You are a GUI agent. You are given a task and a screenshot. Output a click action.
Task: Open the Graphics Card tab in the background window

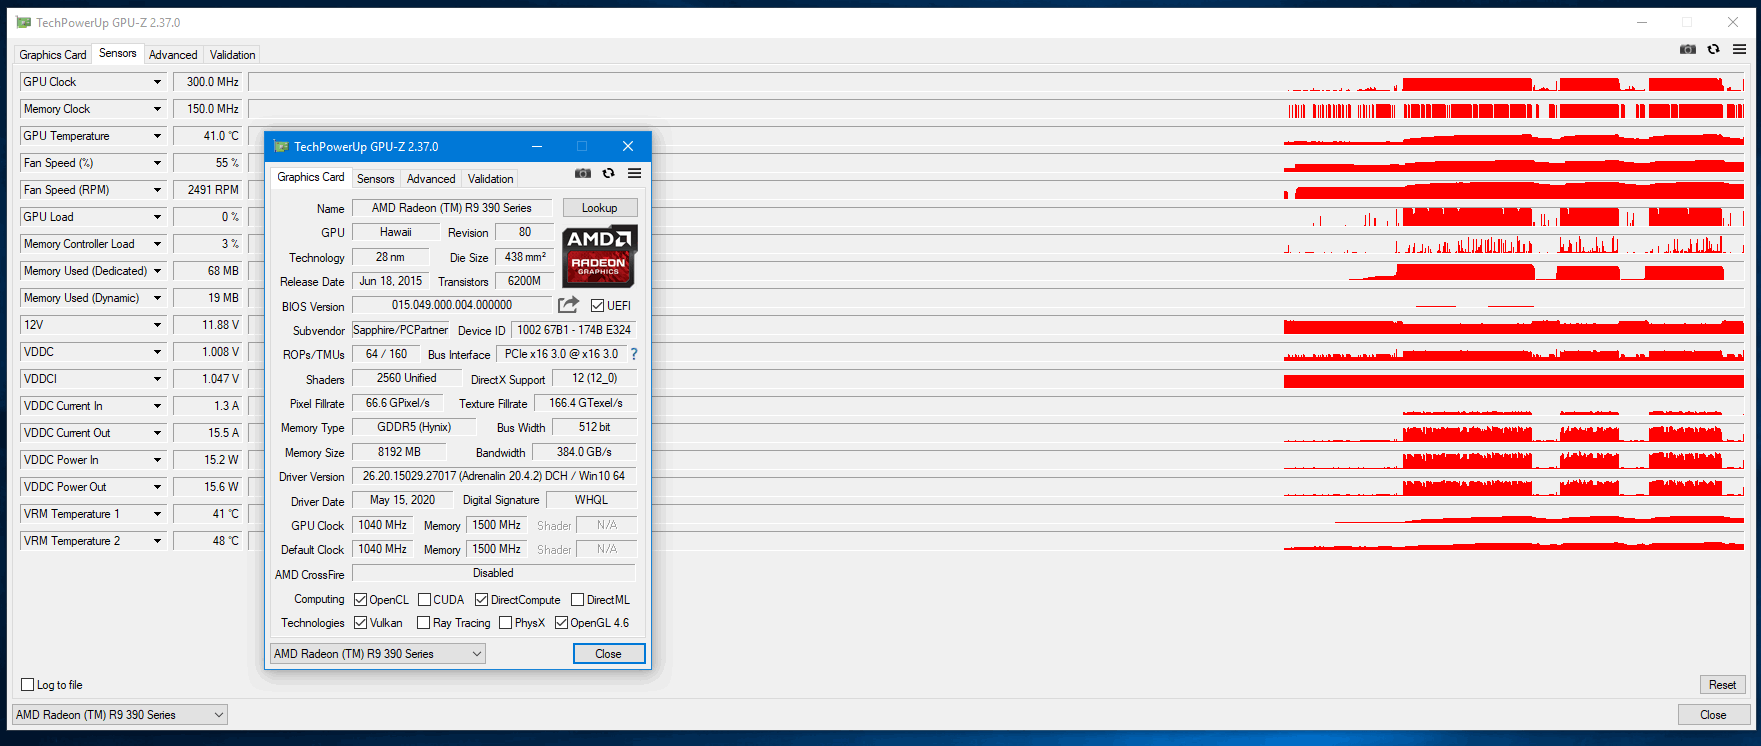(x=53, y=55)
